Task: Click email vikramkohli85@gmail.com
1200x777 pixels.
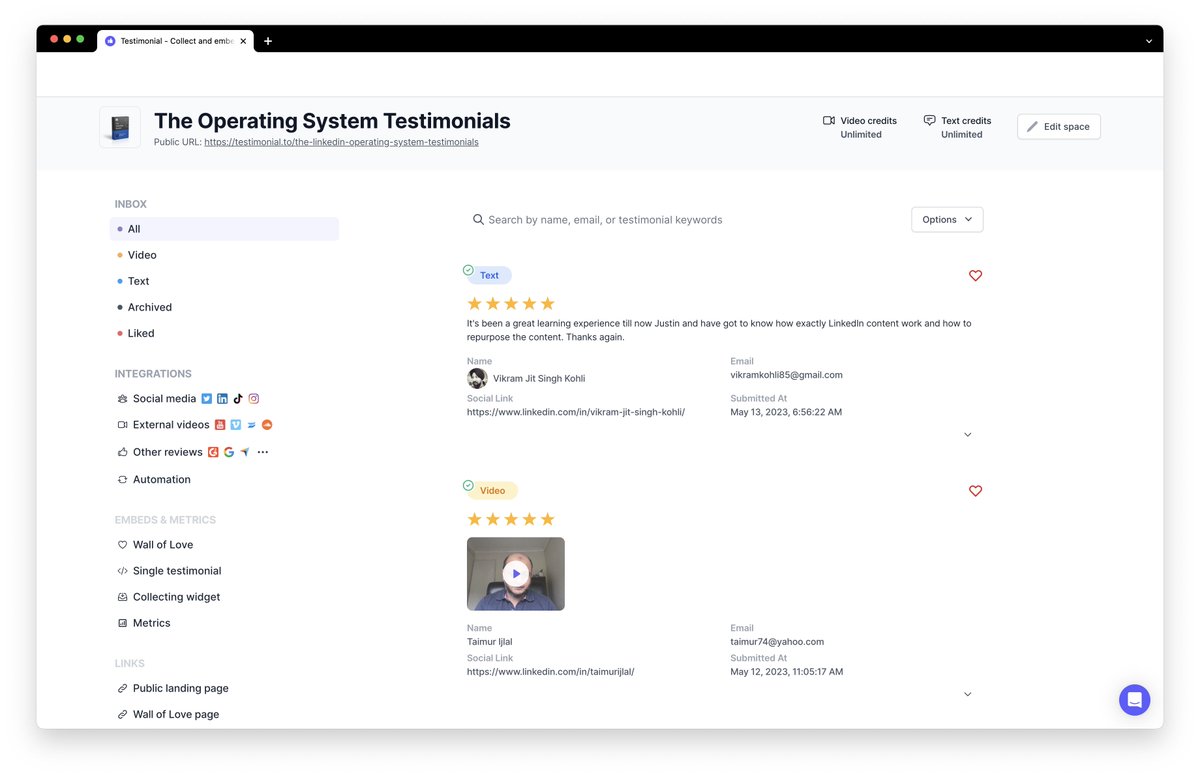Action: click(x=786, y=375)
